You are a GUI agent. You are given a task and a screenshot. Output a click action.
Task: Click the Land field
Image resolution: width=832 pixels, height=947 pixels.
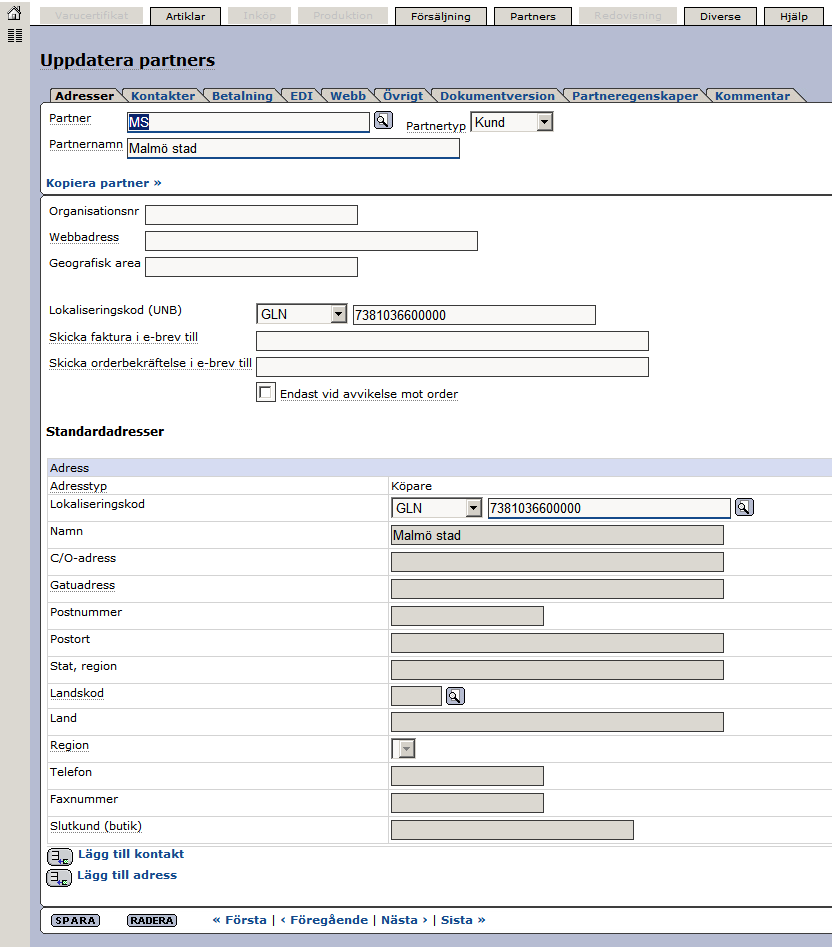557,722
